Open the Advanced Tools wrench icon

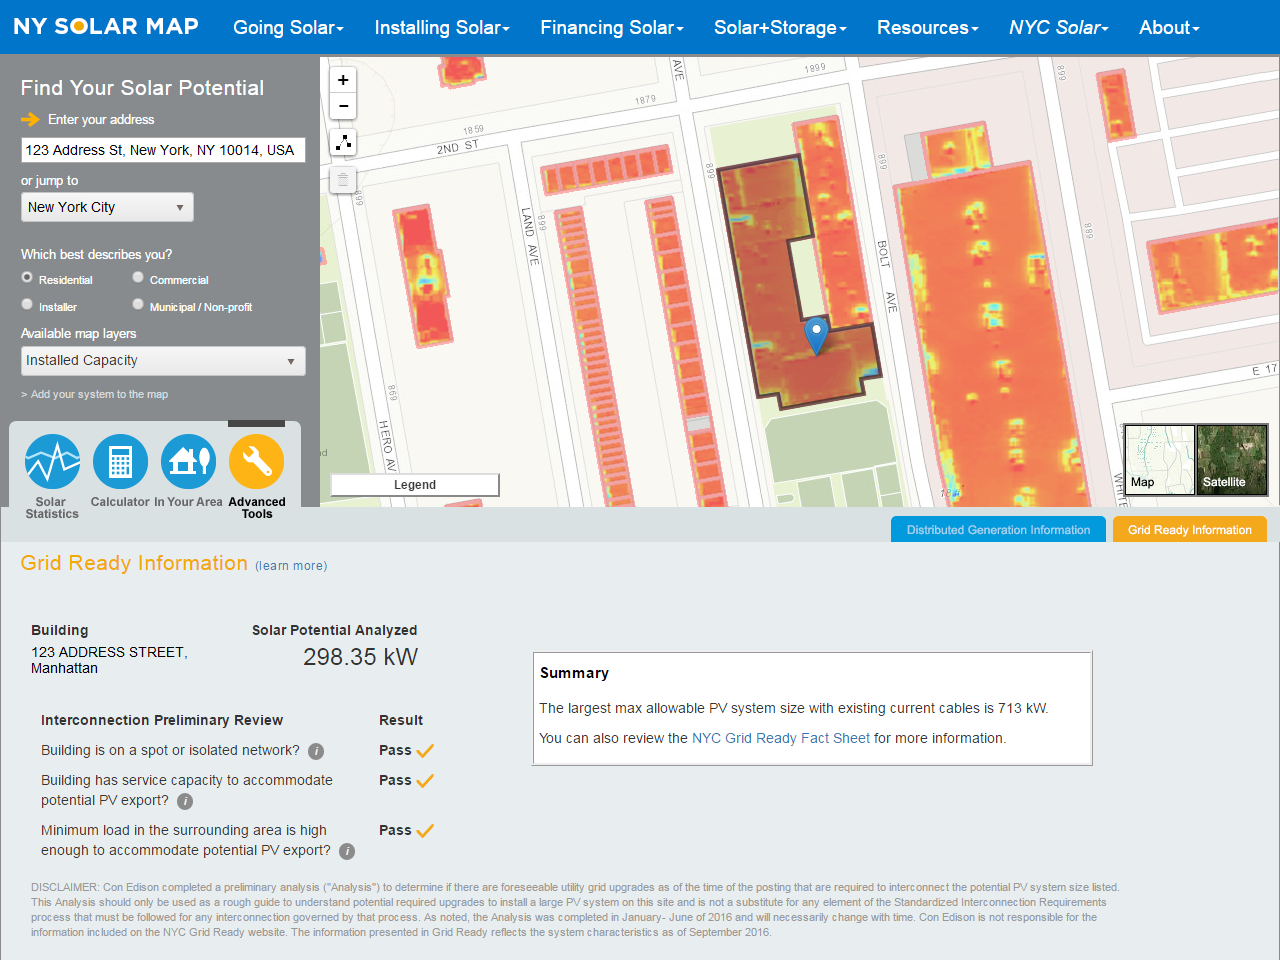pos(257,462)
